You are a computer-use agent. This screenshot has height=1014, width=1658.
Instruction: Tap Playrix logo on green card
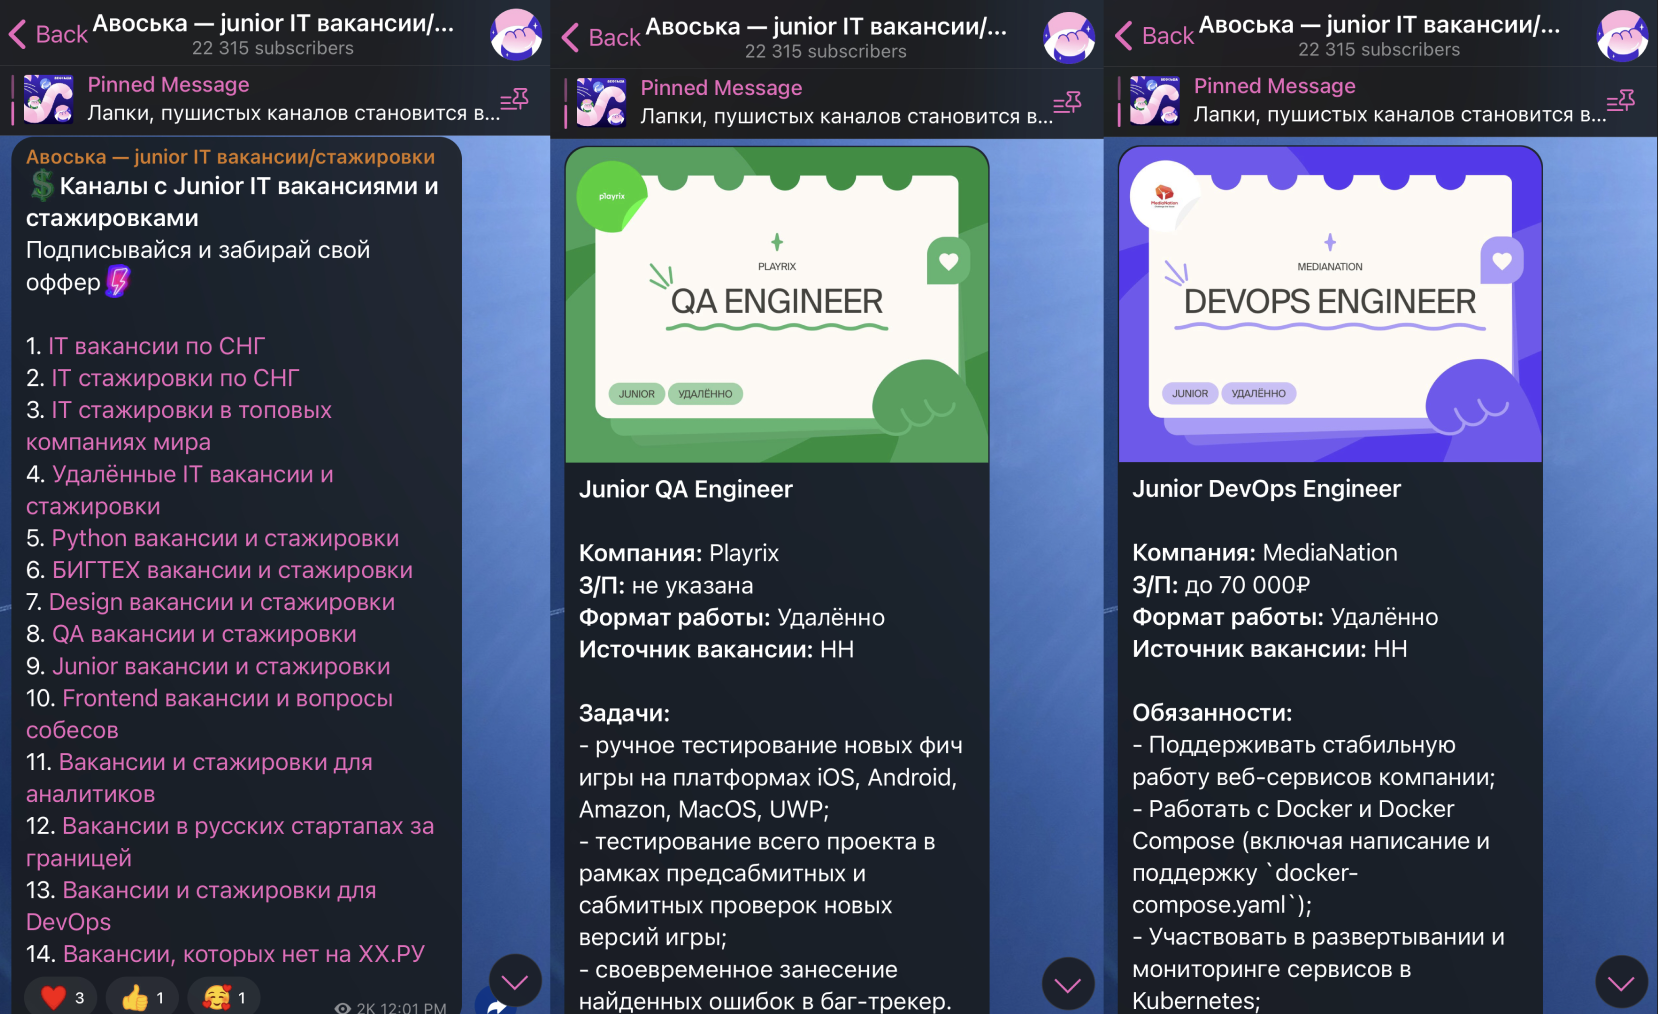(x=611, y=196)
